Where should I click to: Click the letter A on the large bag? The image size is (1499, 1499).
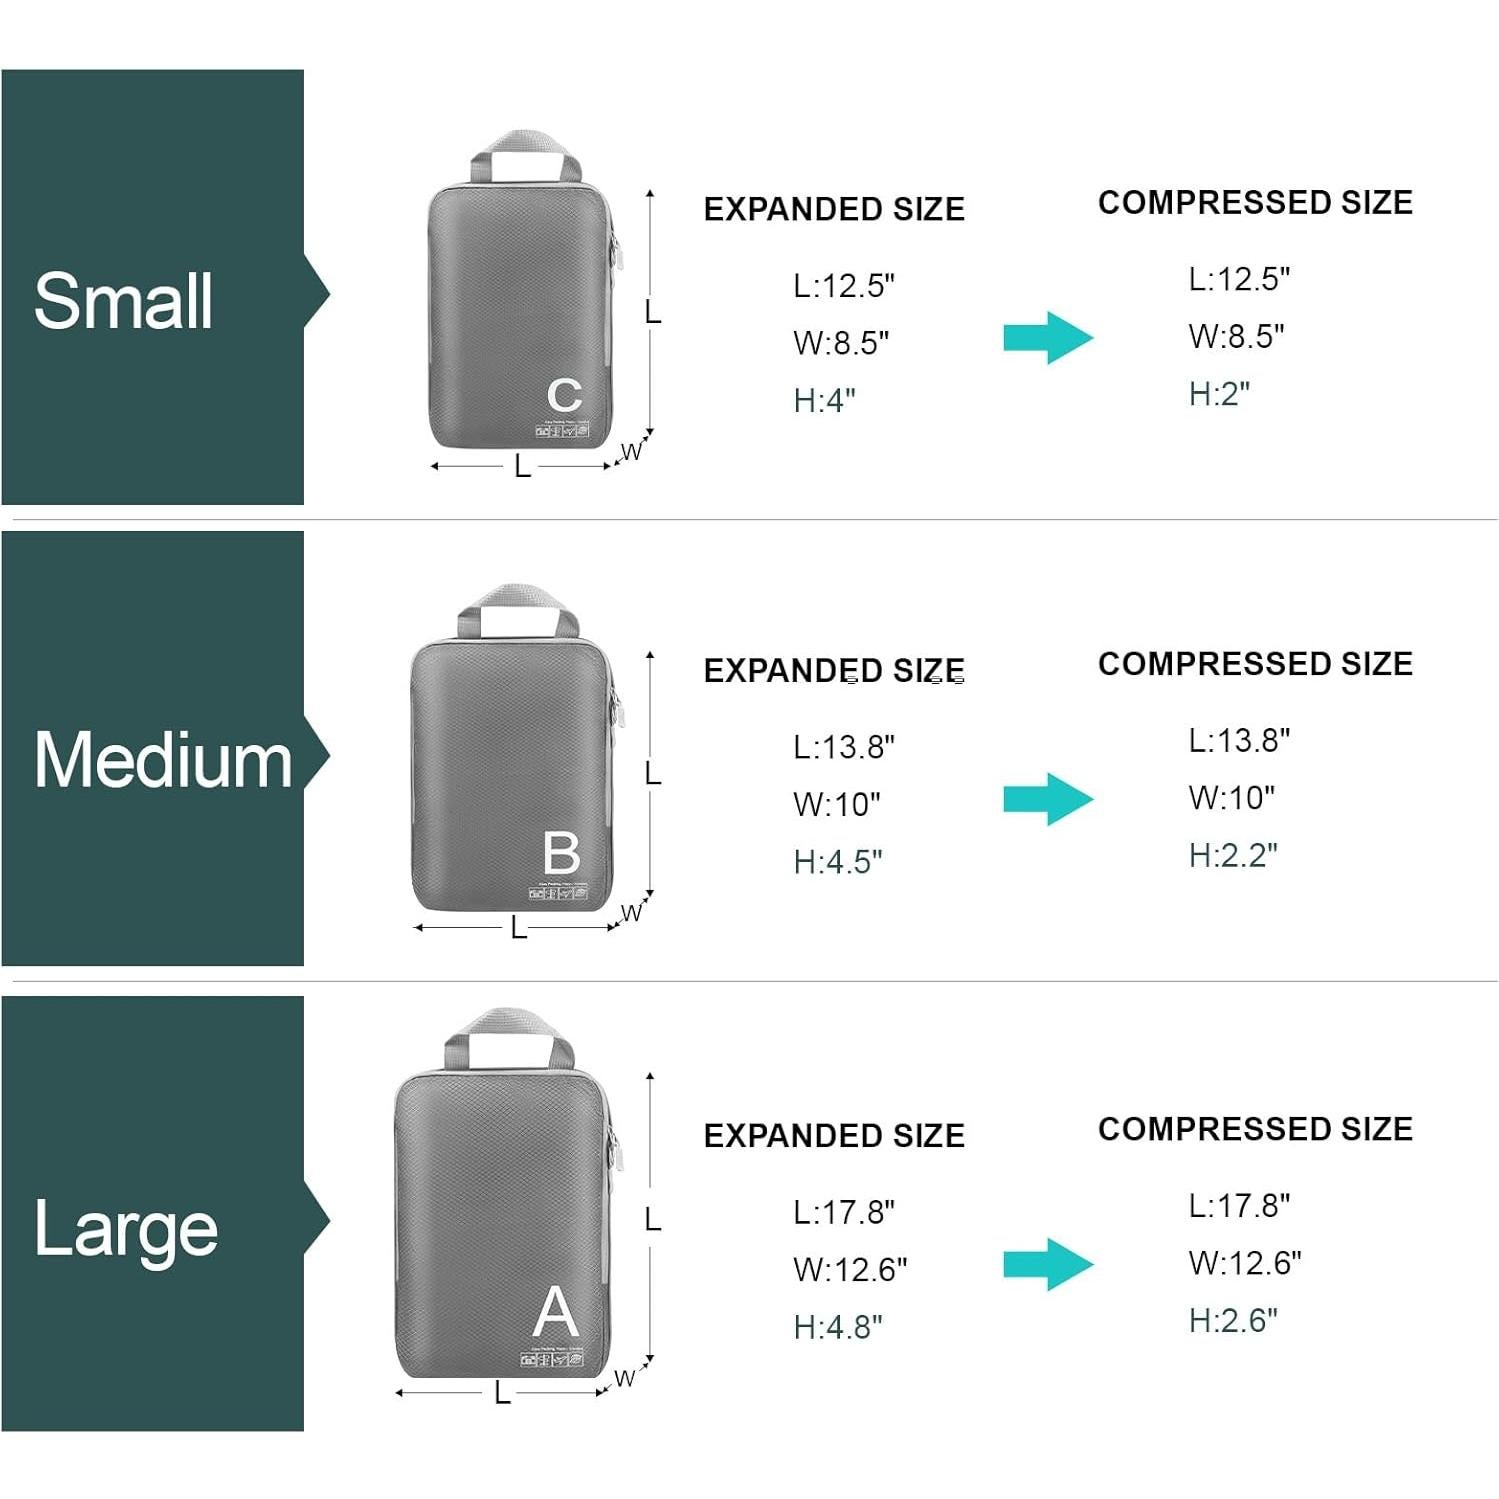(x=556, y=1311)
